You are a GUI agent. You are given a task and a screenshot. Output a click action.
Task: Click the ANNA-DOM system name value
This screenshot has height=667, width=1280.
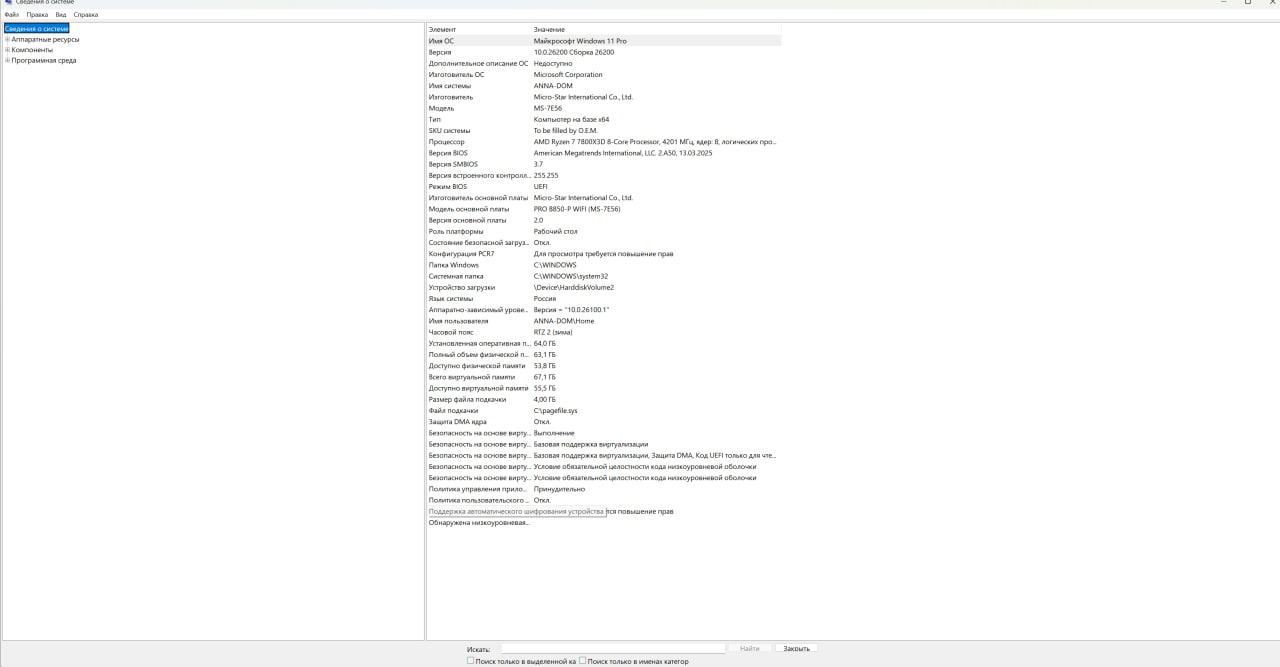click(552, 86)
